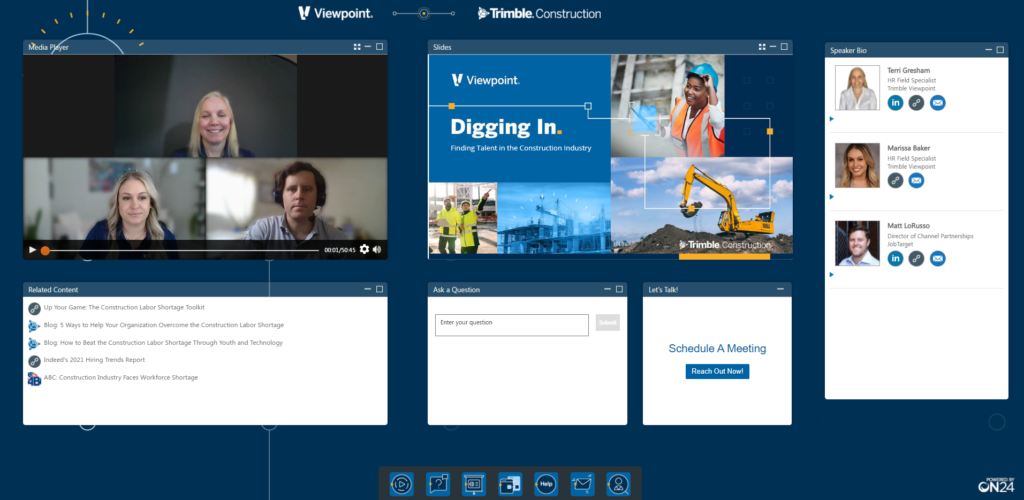1024x500 pixels.
Task: Click the grid layout icon in Slides header
Action: [762, 47]
